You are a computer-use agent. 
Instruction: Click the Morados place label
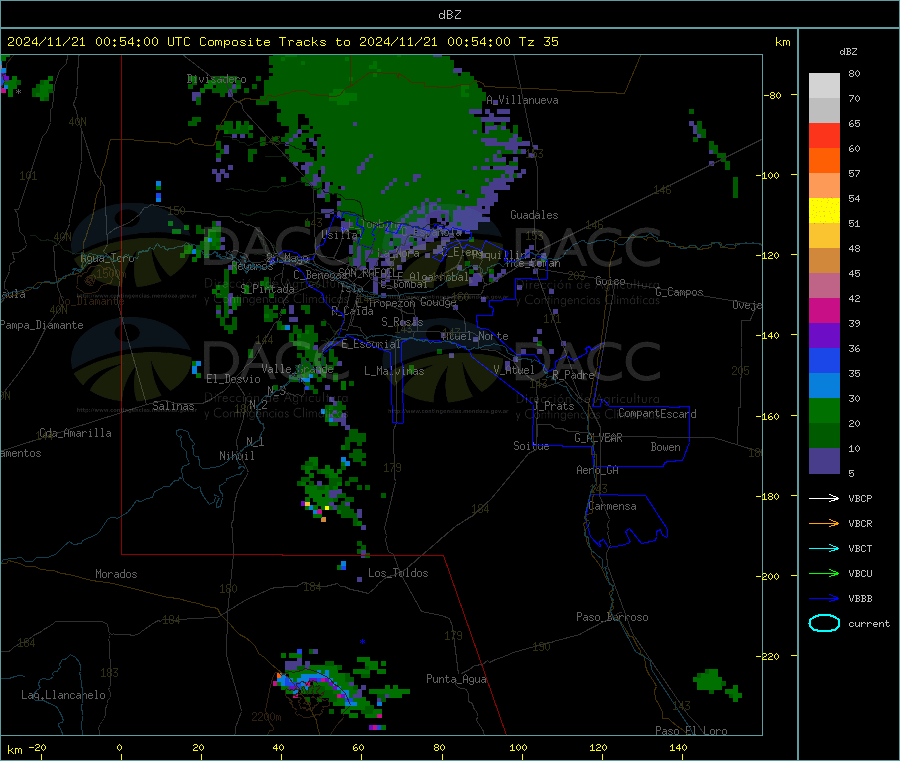click(x=116, y=574)
